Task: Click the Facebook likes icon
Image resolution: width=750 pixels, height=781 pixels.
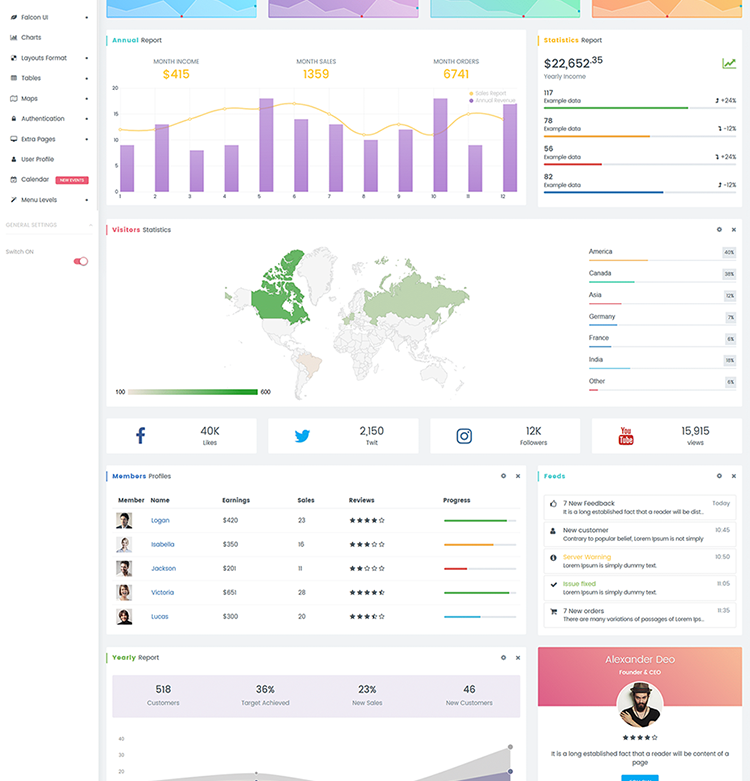Action: click(x=140, y=435)
